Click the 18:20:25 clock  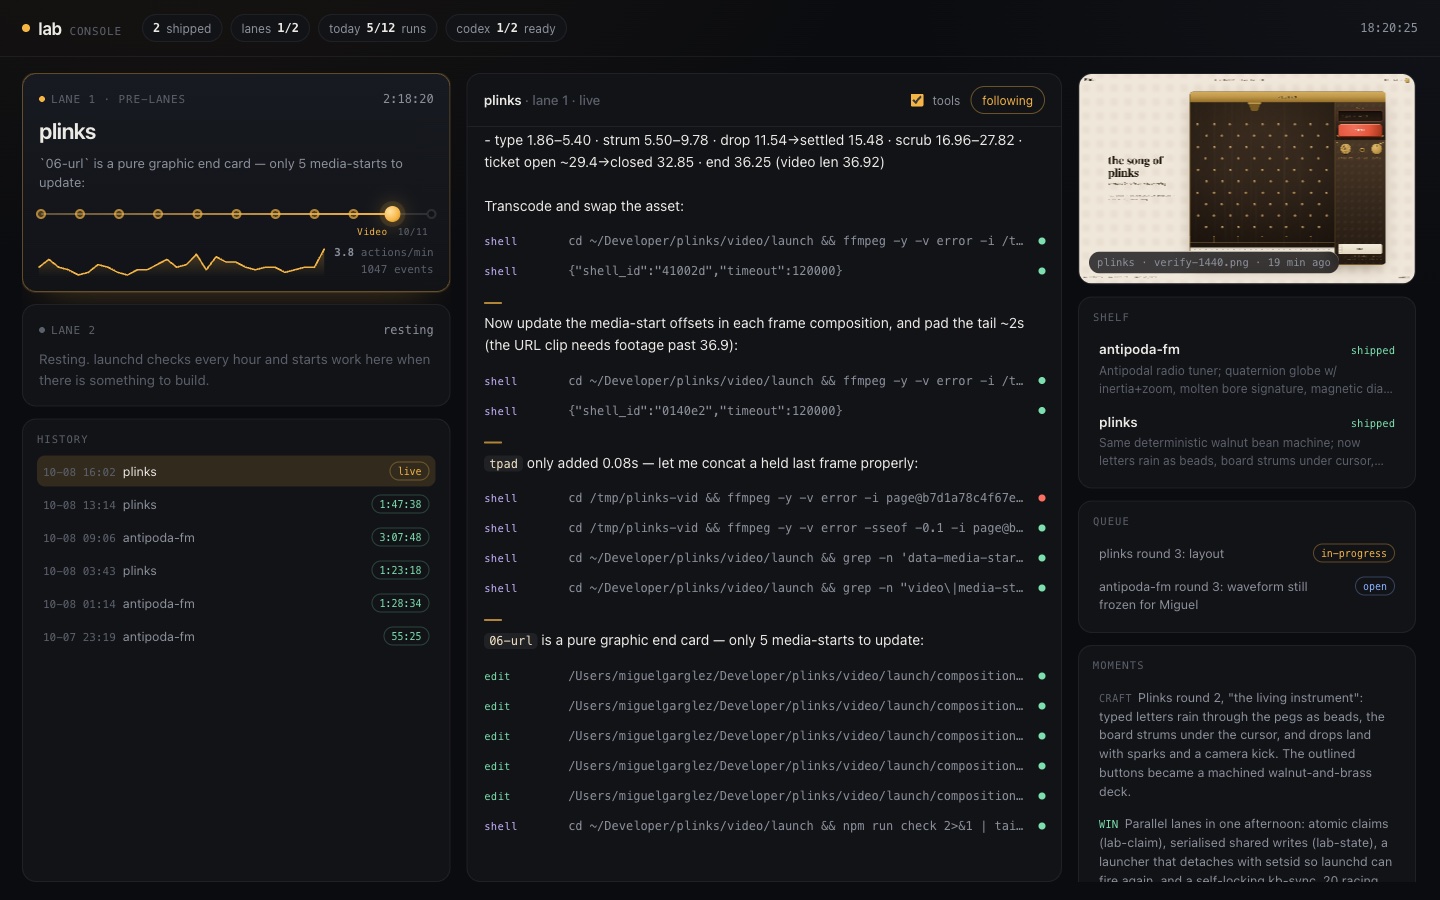1388,28
